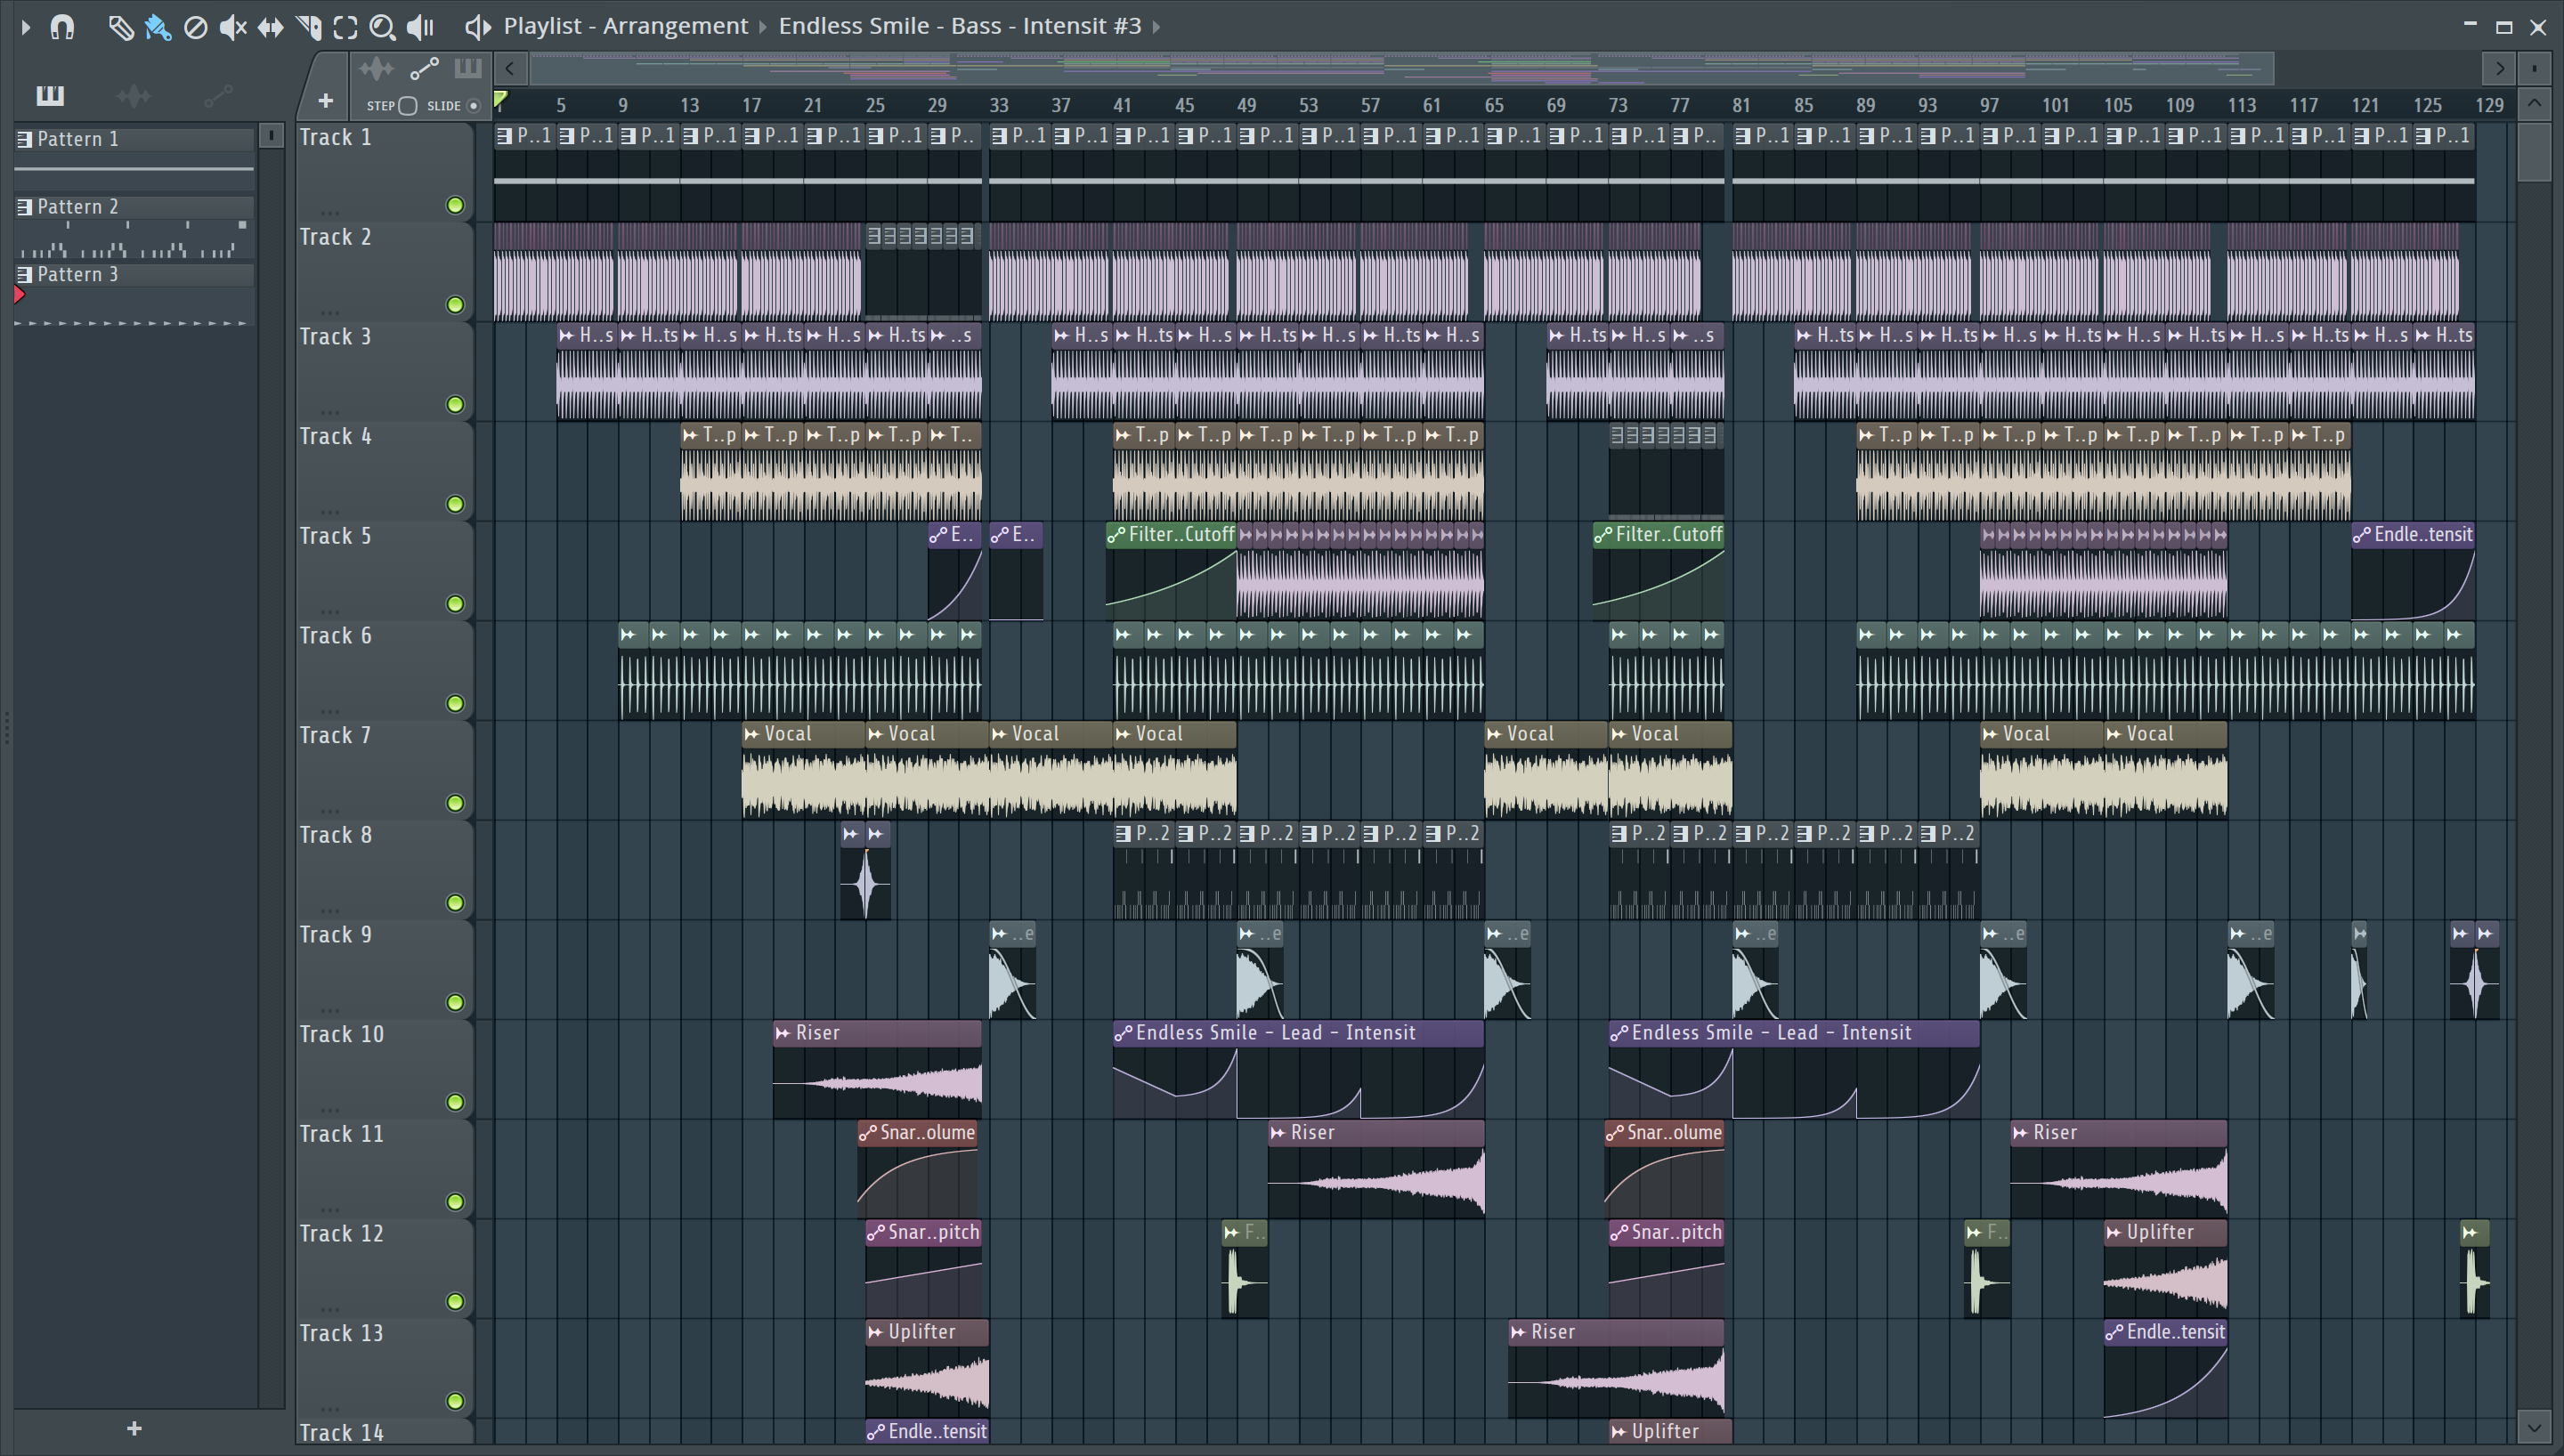Viewport: 2564px width, 1456px height.
Task: Select the Delete tool
Action: (x=196, y=27)
